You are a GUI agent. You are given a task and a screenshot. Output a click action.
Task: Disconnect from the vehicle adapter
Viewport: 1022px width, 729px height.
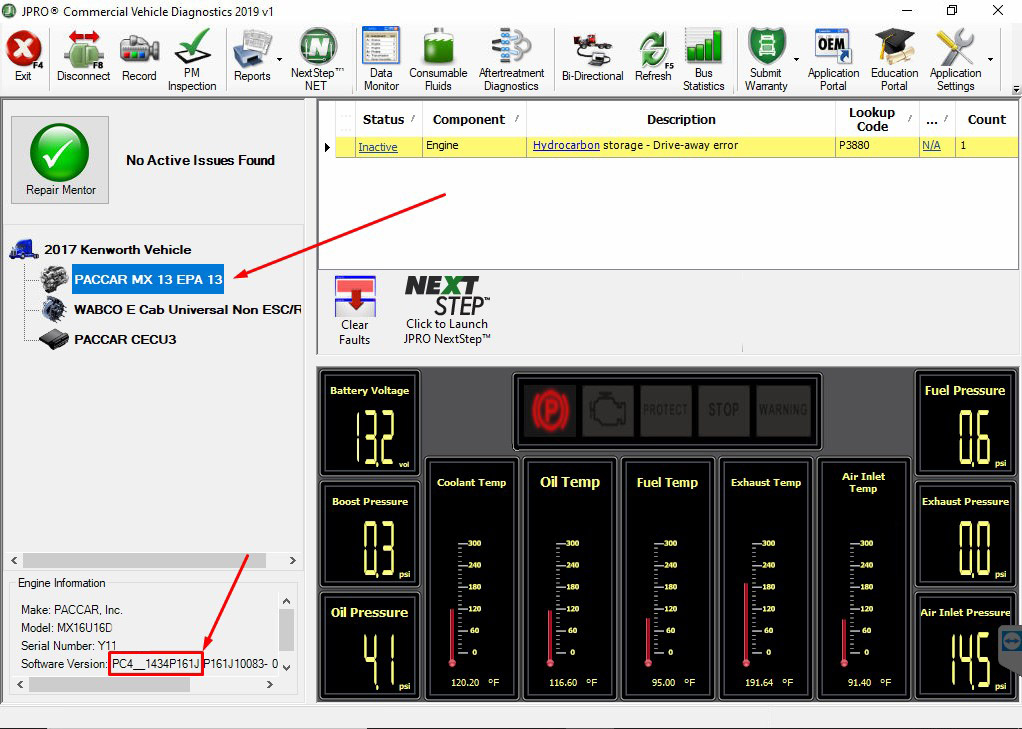pyautogui.click(x=83, y=57)
